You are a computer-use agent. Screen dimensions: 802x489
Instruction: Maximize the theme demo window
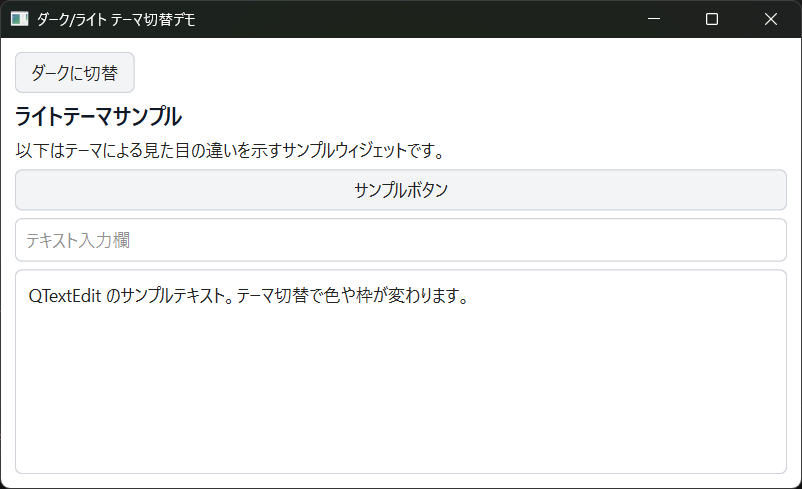(x=712, y=19)
